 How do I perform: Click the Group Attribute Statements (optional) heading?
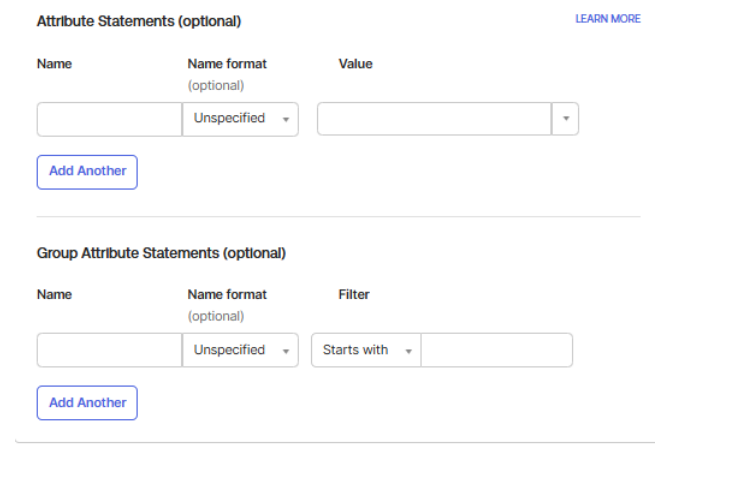click(161, 254)
